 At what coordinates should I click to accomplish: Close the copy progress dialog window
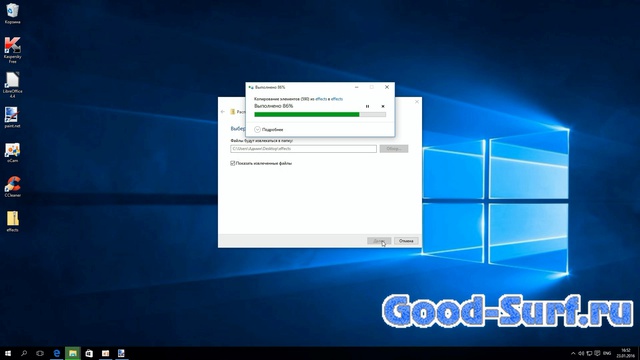click(x=387, y=87)
